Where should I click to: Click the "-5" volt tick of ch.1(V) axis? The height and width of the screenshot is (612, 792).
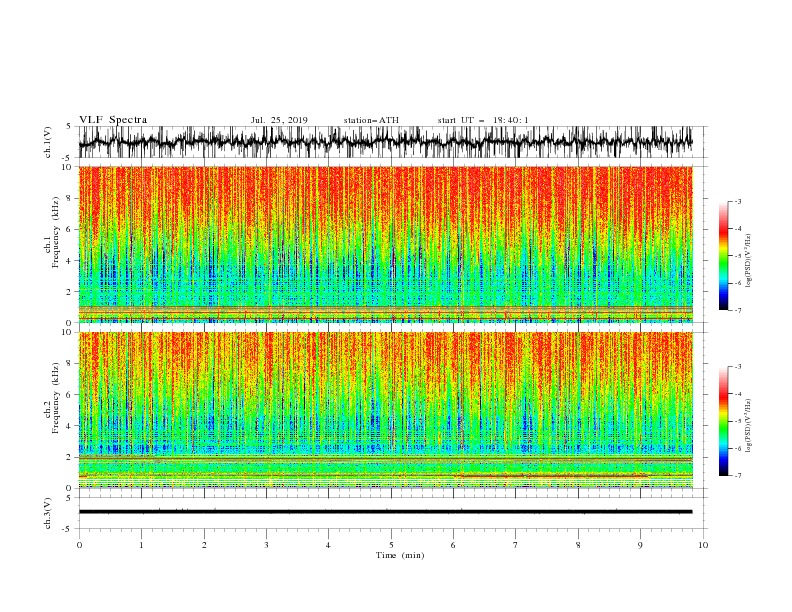(x=68, y=158)
